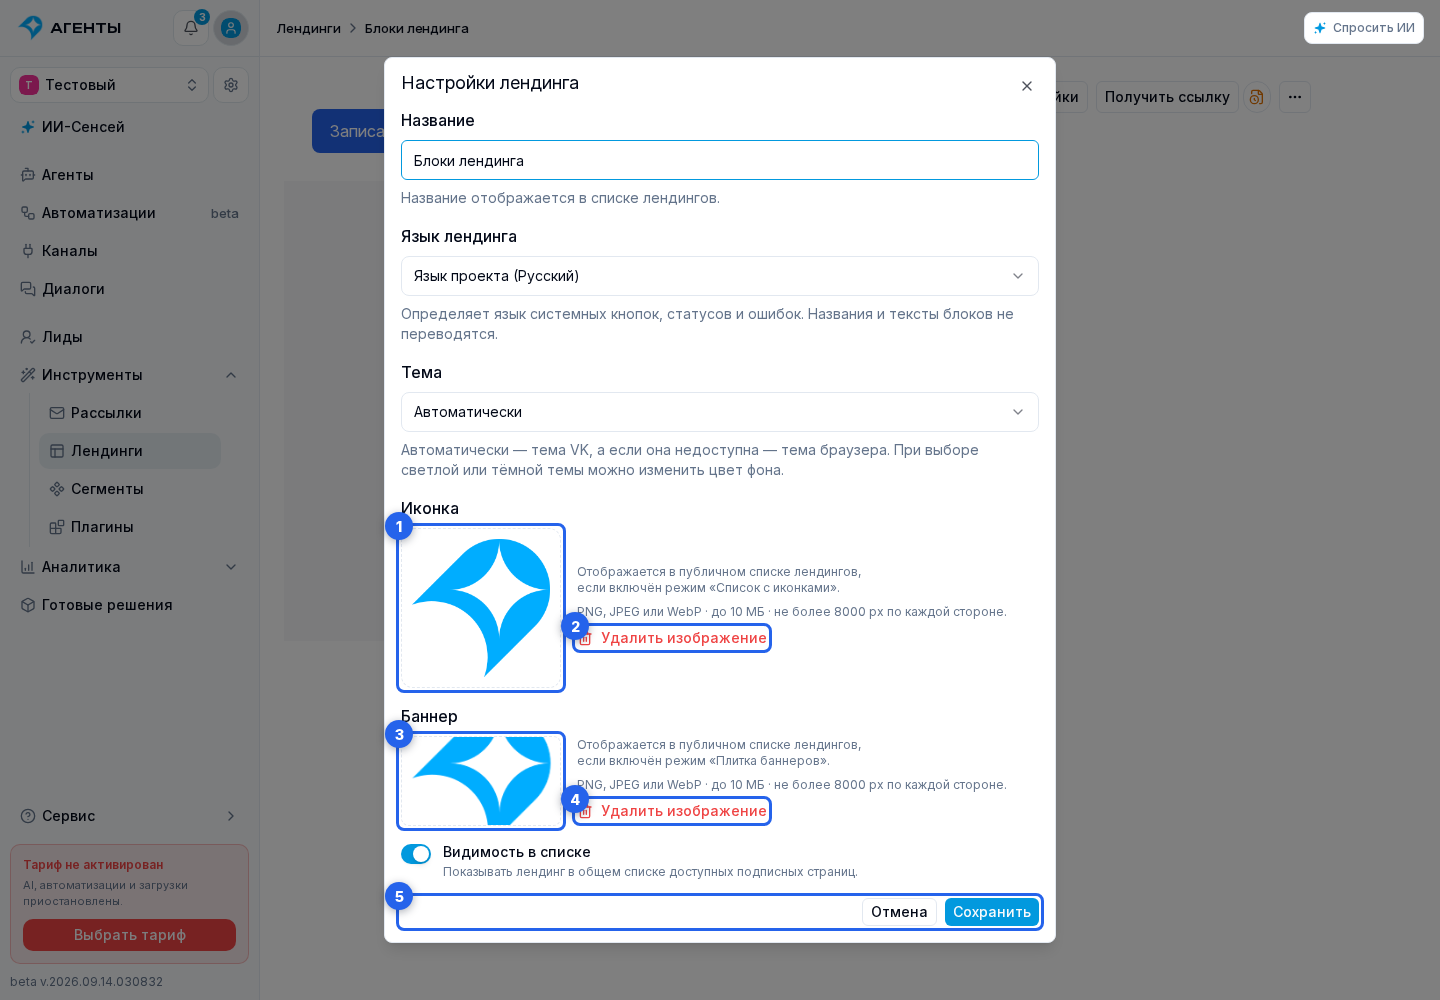
Task: Click the Иконка image thumbnail
Action: (x=481, y=608)
